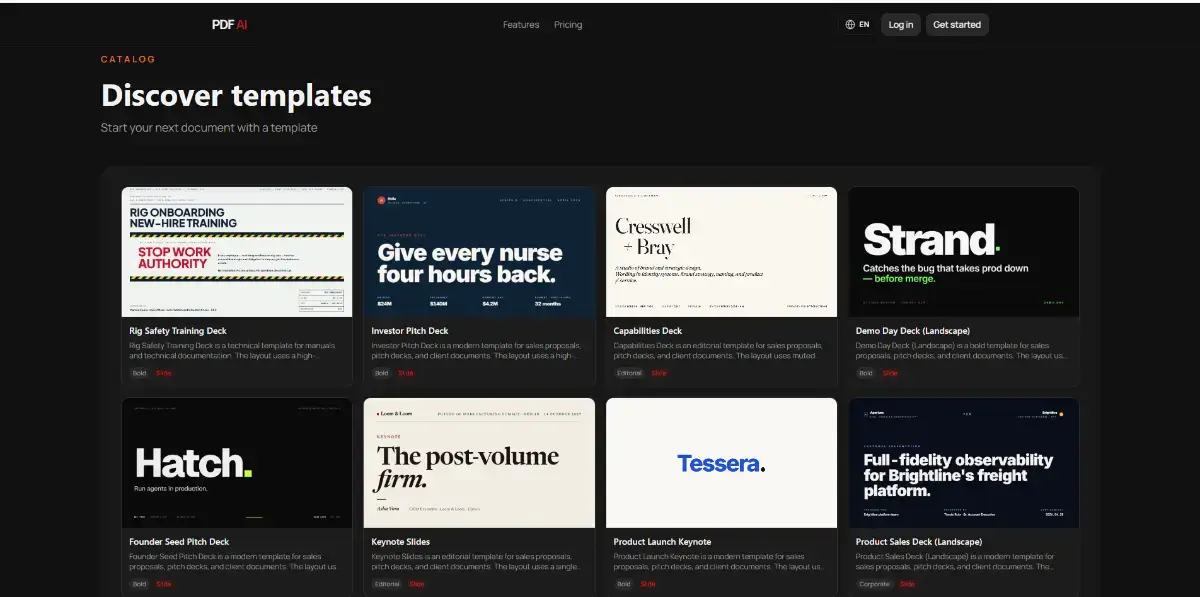Screen dimensions: 1200x597
Task: Open the Demo Day Deck thumbnail
Action: pyautogui.click(x=964, y=252)
